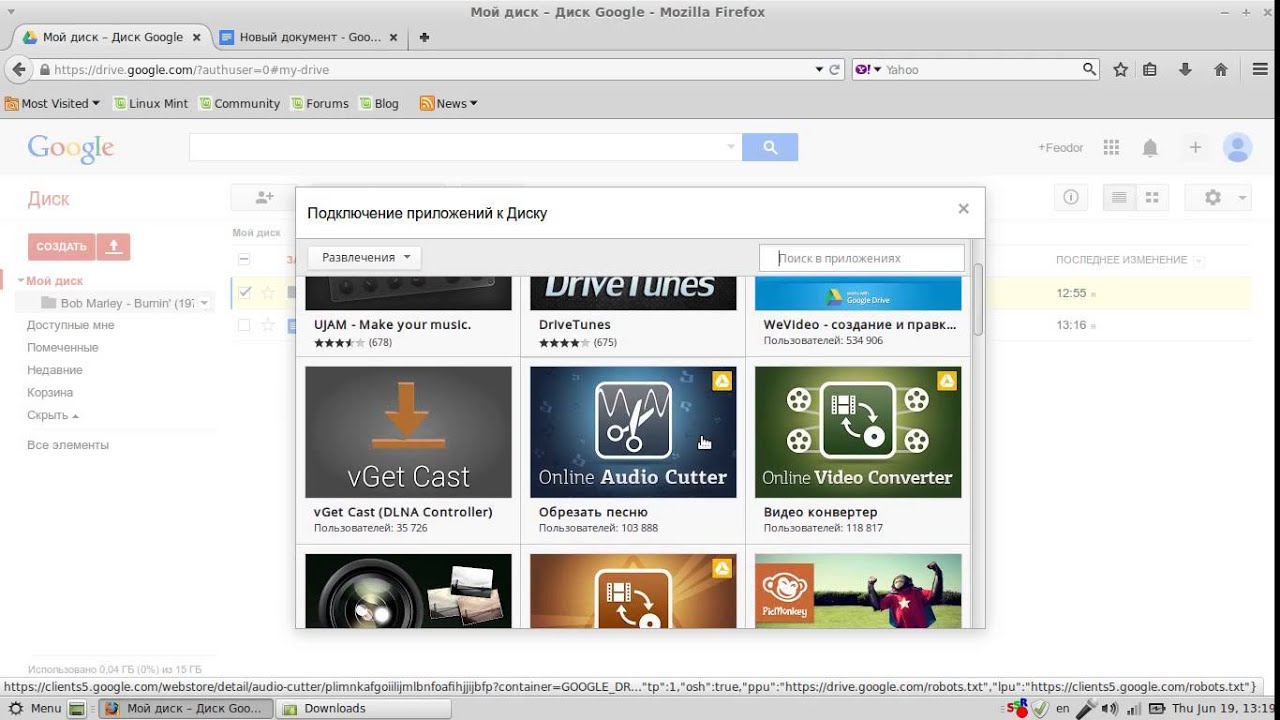Bookmark this page with the star icon
Screen dimensions: 1280x720
coord(1121,70)
